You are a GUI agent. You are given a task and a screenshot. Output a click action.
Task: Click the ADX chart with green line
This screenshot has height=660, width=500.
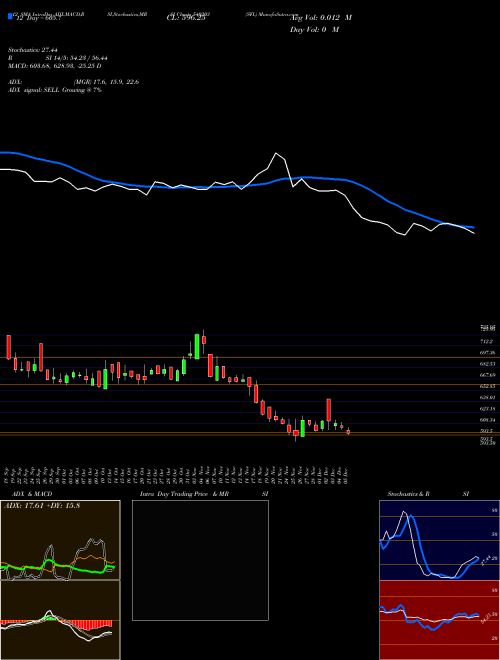point(60,540)
